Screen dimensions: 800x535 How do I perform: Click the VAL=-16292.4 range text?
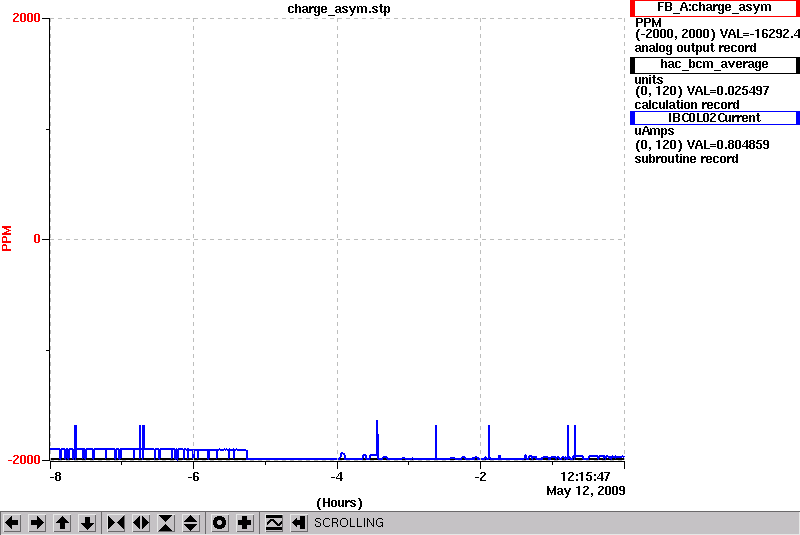tap(759, 34)
